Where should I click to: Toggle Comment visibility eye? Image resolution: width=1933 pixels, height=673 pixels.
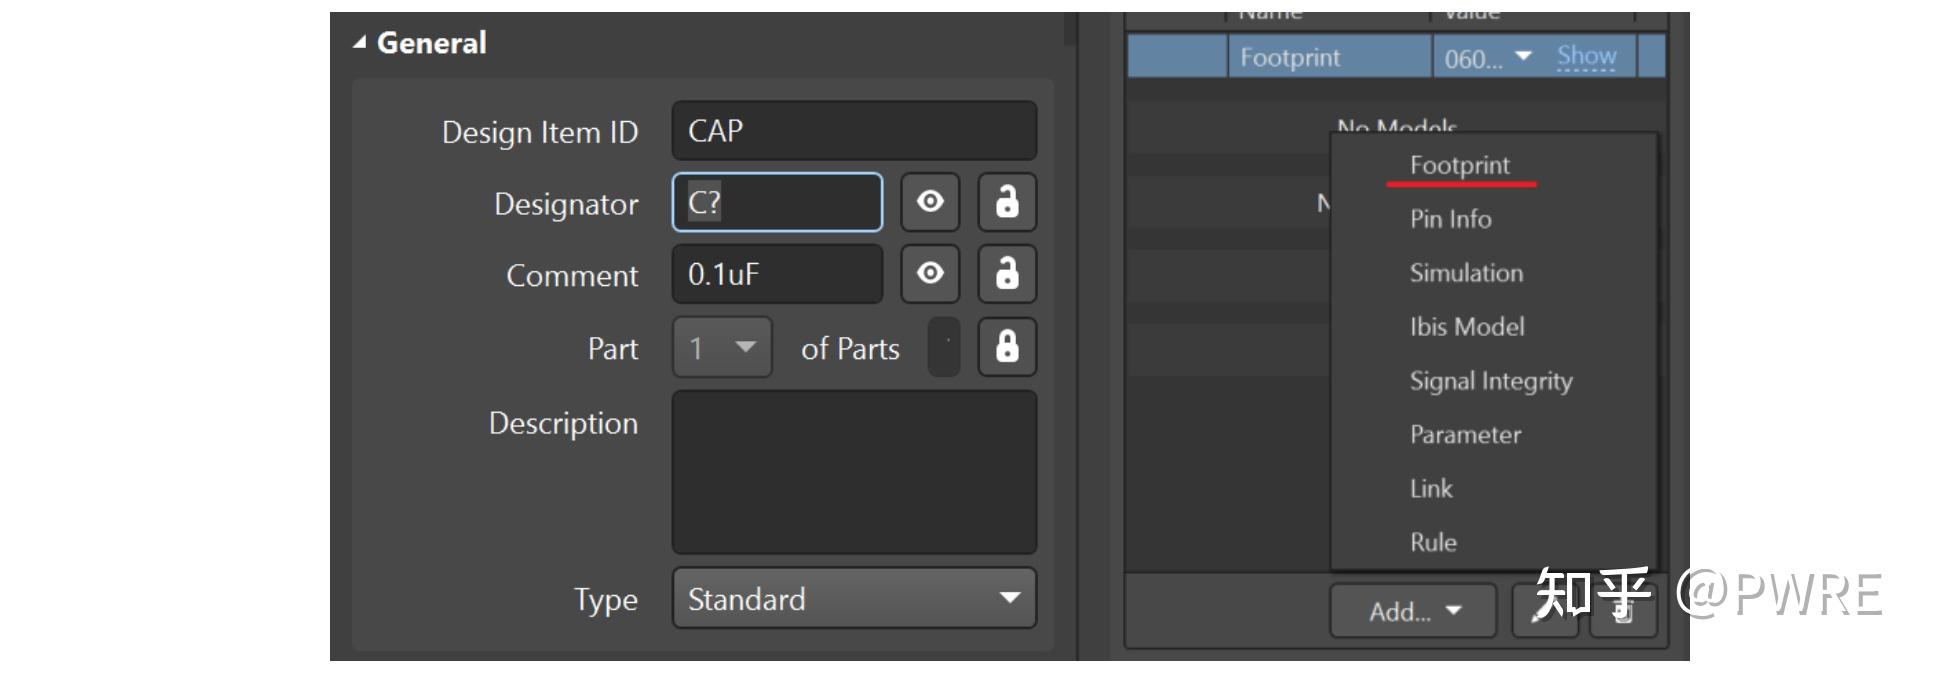tap(930, 274)
